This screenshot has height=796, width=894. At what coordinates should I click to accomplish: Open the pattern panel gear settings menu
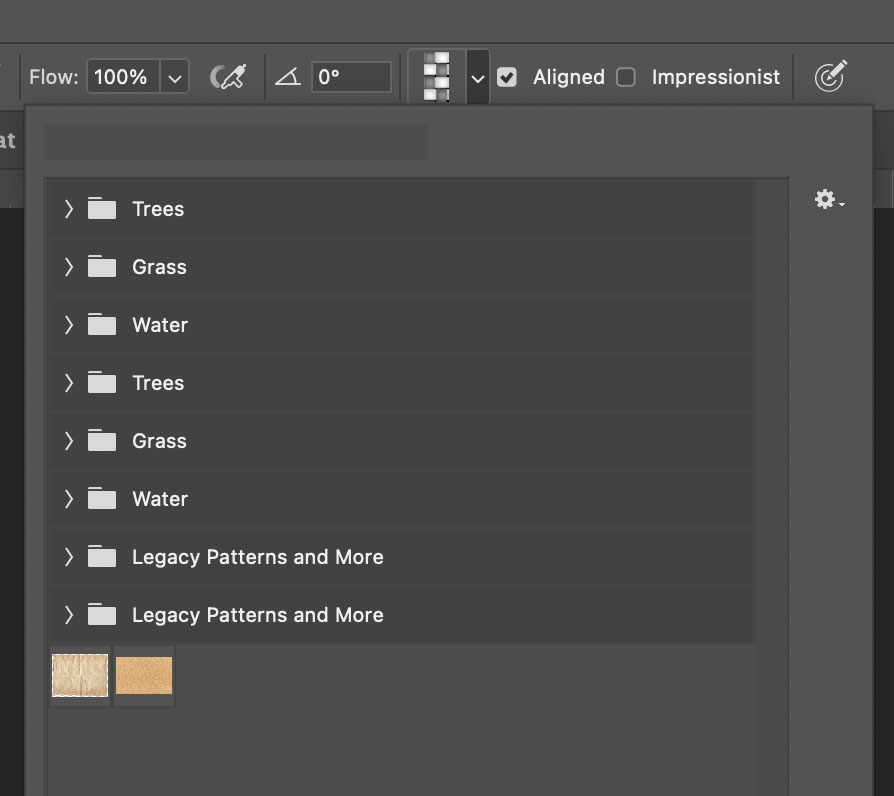(x=825, y=199)
